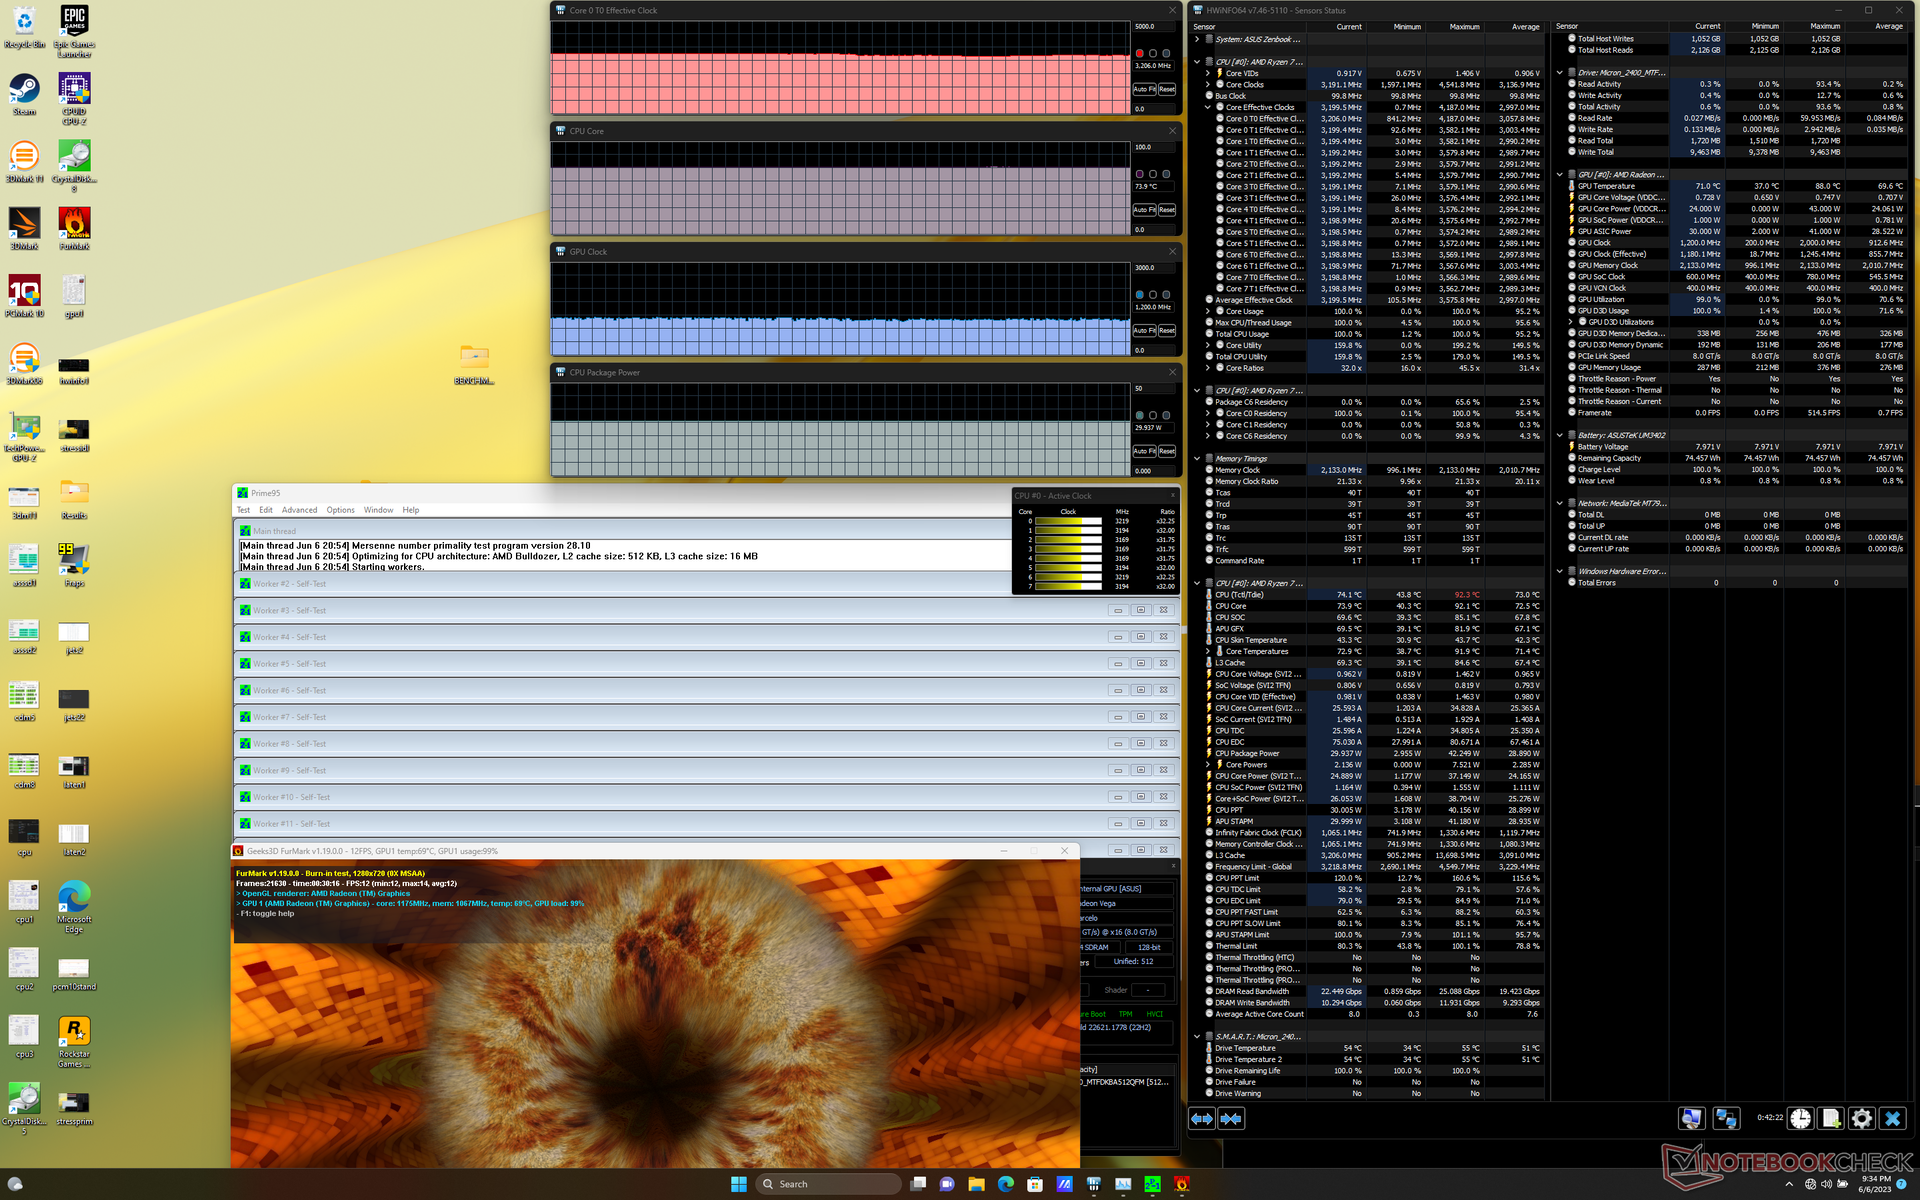The width and height of the screenshot is (1920, 1200).
Task: Click HWiNFO shrink columns arrows icon
Action: click(x=1231, y=1119)
